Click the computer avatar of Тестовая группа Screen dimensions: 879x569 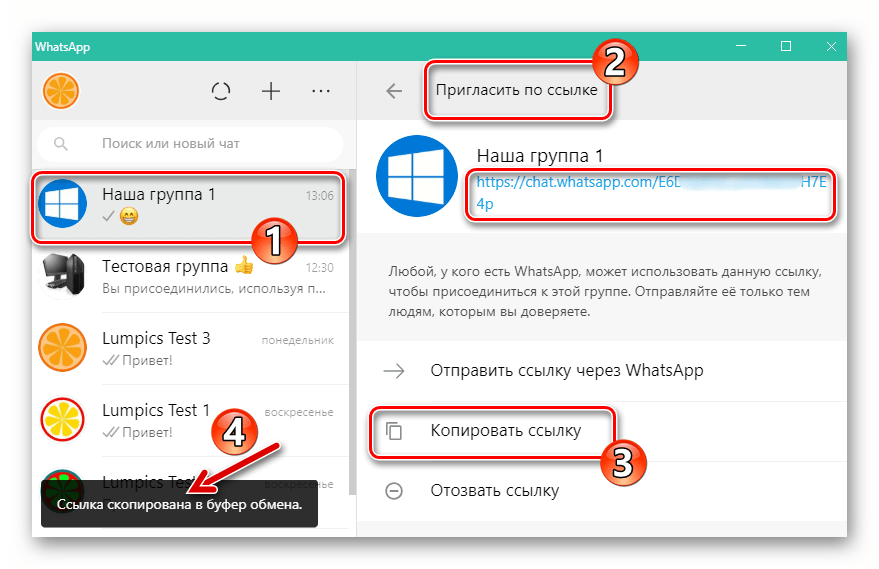pos(62,275)
